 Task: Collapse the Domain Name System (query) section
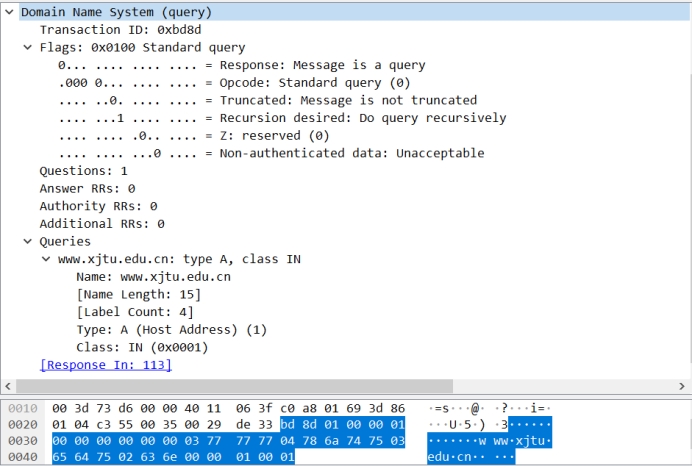click(x=10, y=13)
